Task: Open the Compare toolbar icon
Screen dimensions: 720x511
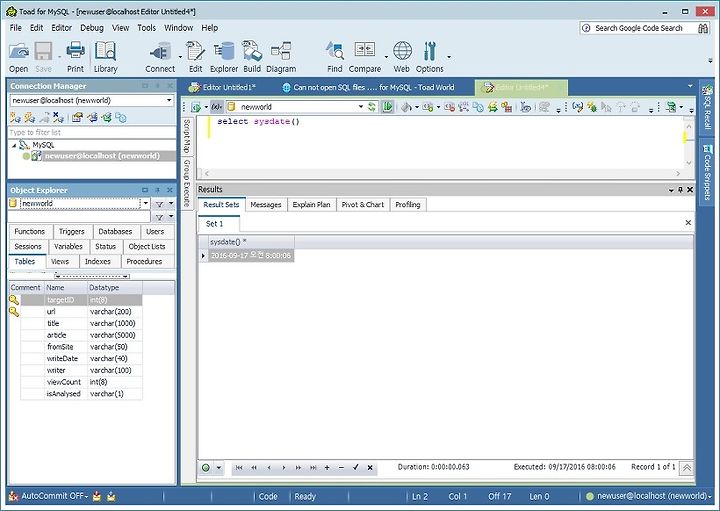Action: (365, 57)
